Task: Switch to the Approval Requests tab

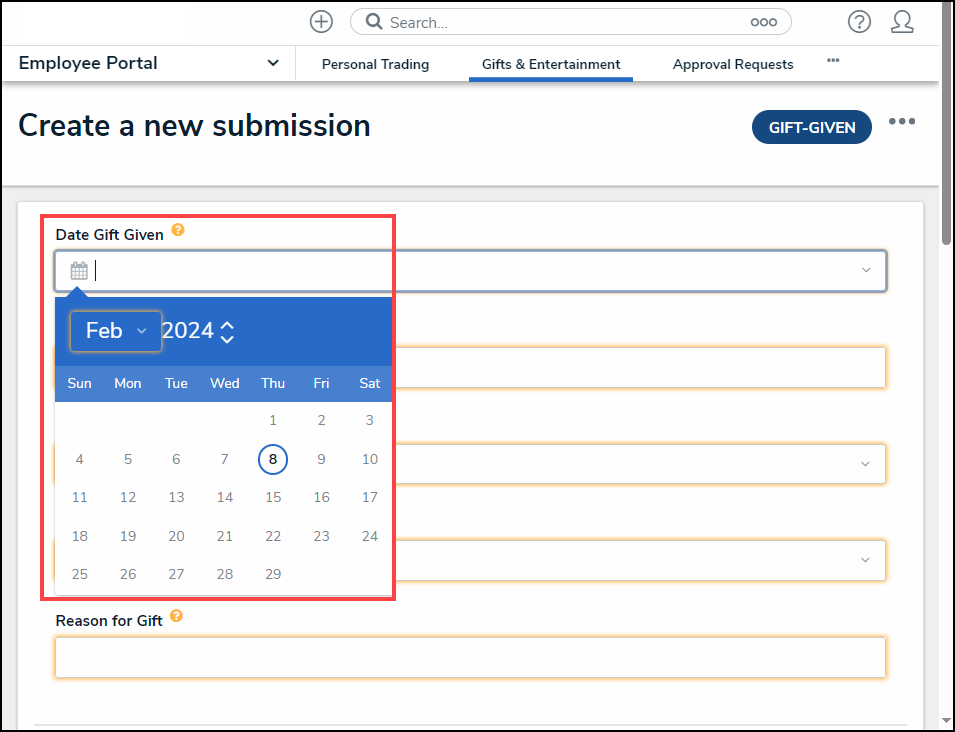Action: coord(733,64)
